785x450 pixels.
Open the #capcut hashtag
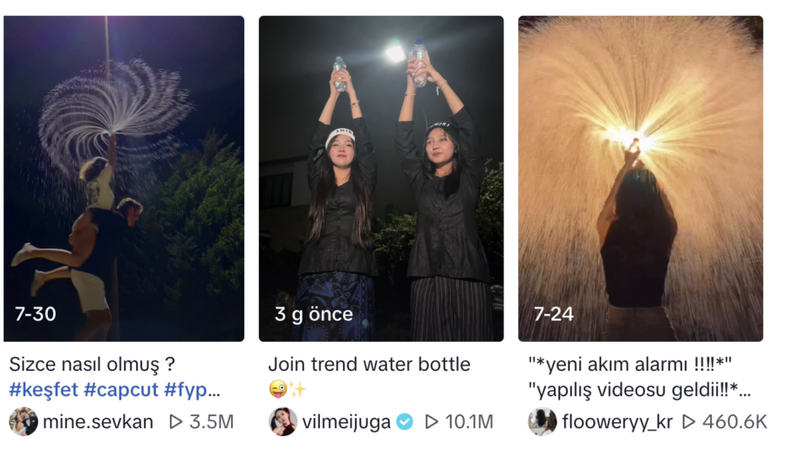tap(121, 390)
